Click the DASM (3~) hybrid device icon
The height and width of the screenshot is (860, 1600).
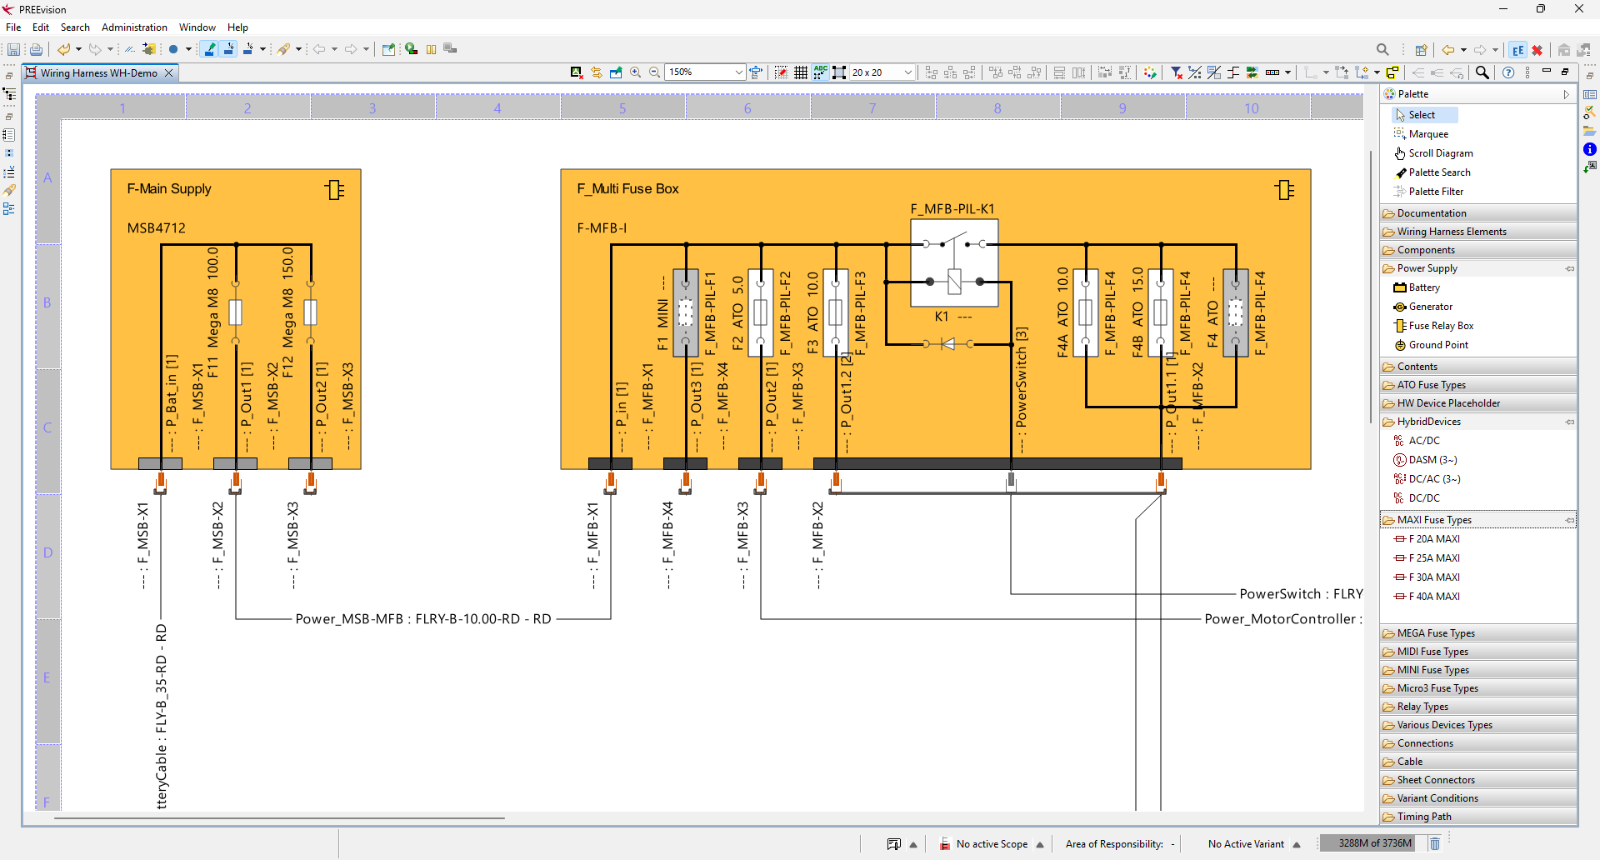(1400, 460)
